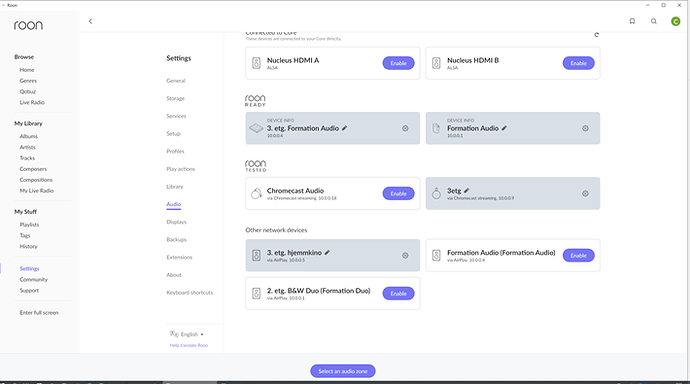
Task: Open the English language dropdown
Action: click(187, 334)
